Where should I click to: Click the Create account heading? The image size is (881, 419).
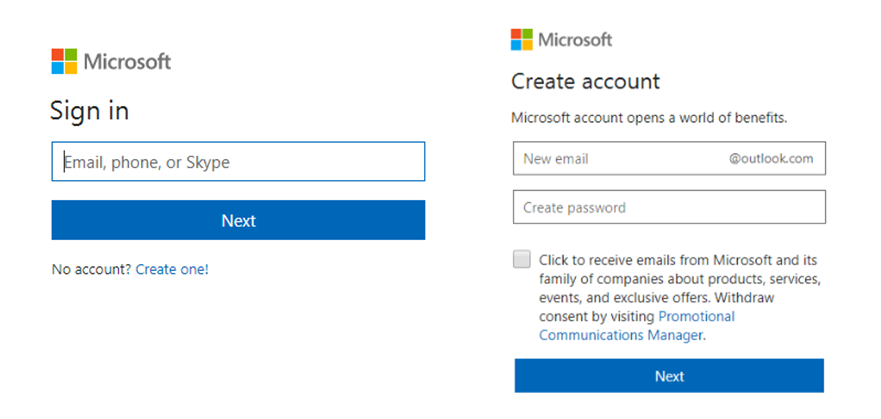pos(585,82)
